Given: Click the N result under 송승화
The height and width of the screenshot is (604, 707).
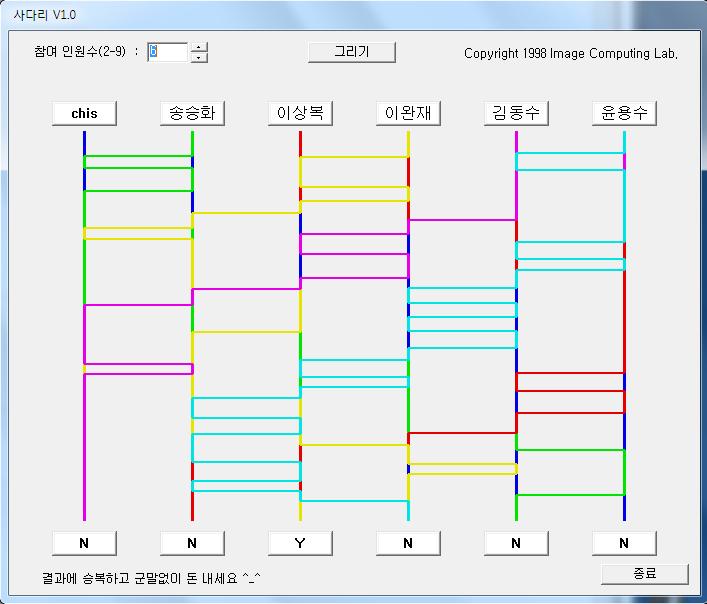Looking at the screenshot, I should point(192,543).
